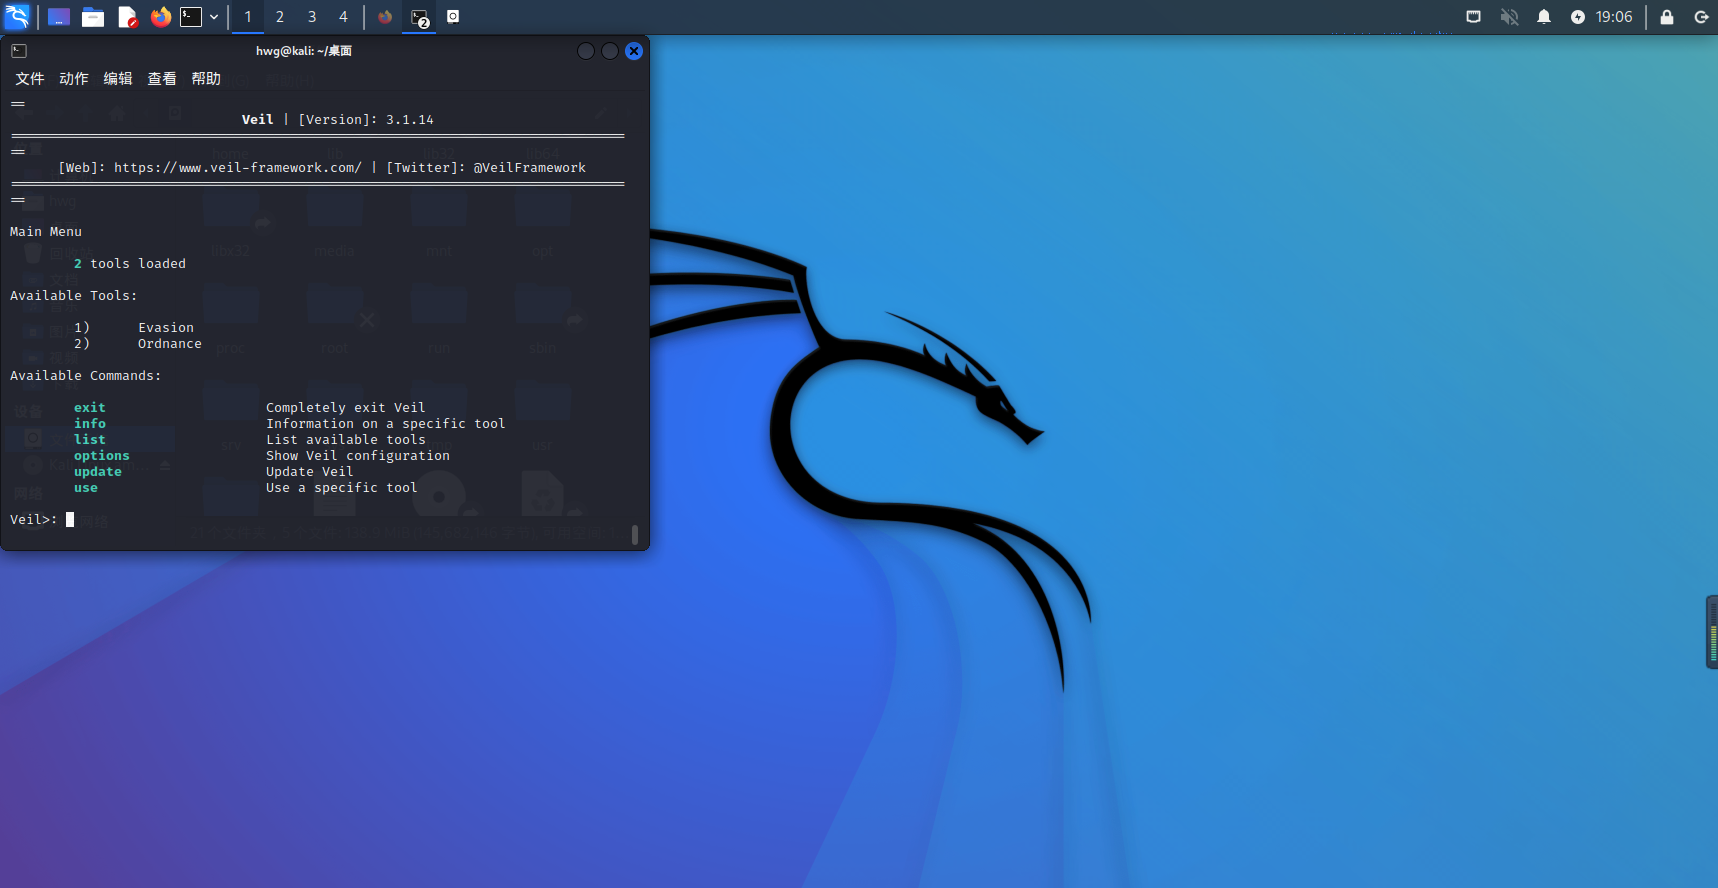This screenshot has height=888, width=1718.
Task: Click the @VeilFramework Twitter handle
Action: (x=530, y=168)
